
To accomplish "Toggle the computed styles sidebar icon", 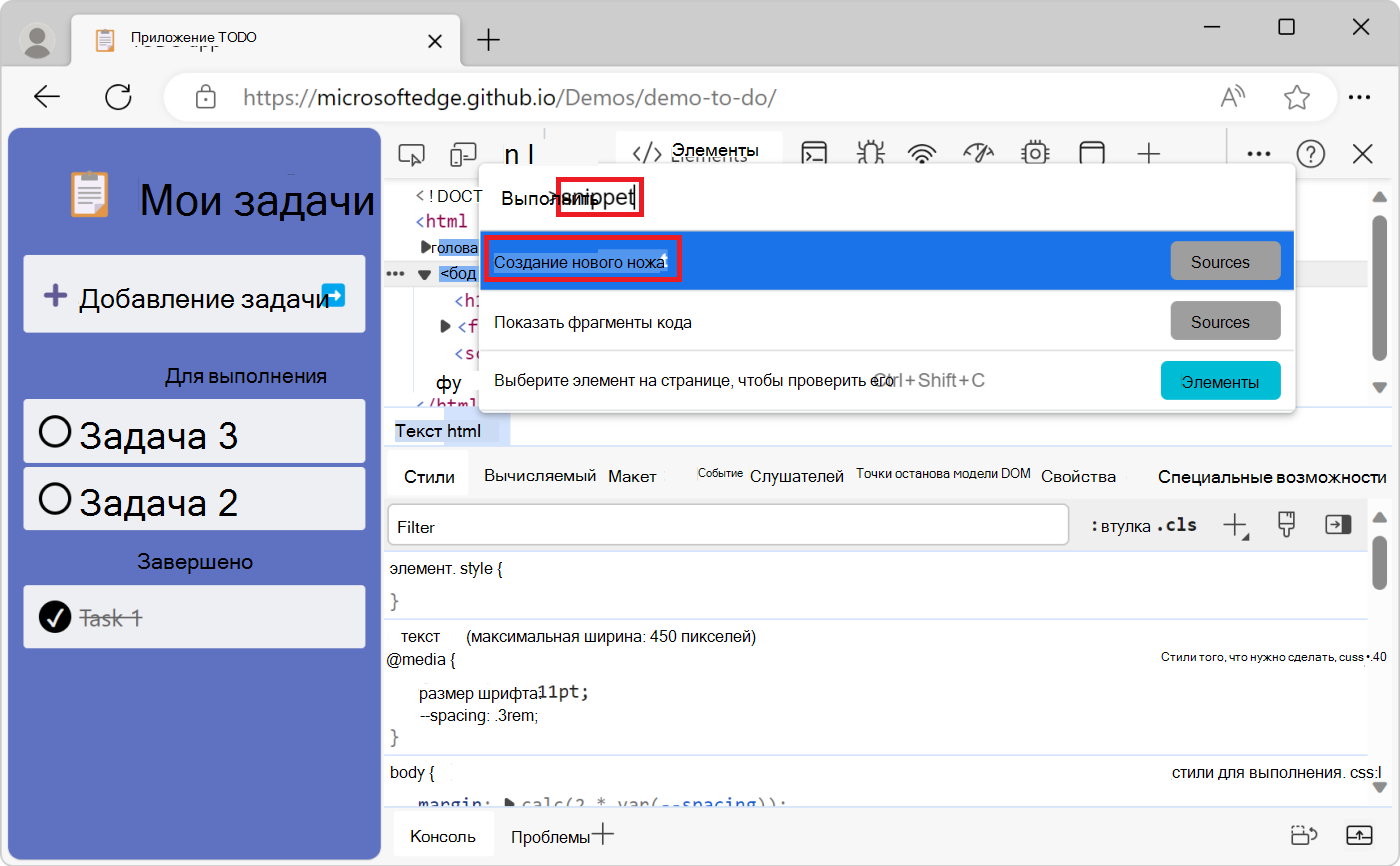I will (x=1338, y=525).
